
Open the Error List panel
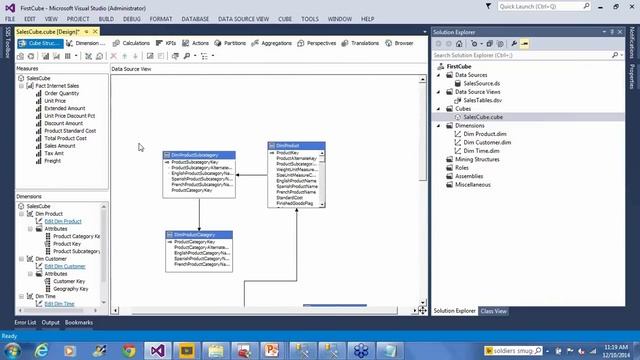pyautogui.click(x=25, y=322)
